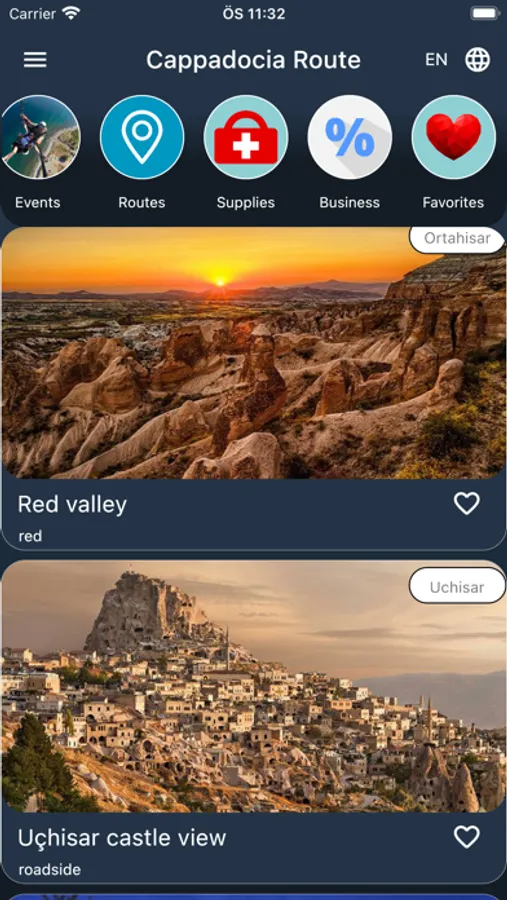Open the Favorites red heart icon

coord(454,137)
